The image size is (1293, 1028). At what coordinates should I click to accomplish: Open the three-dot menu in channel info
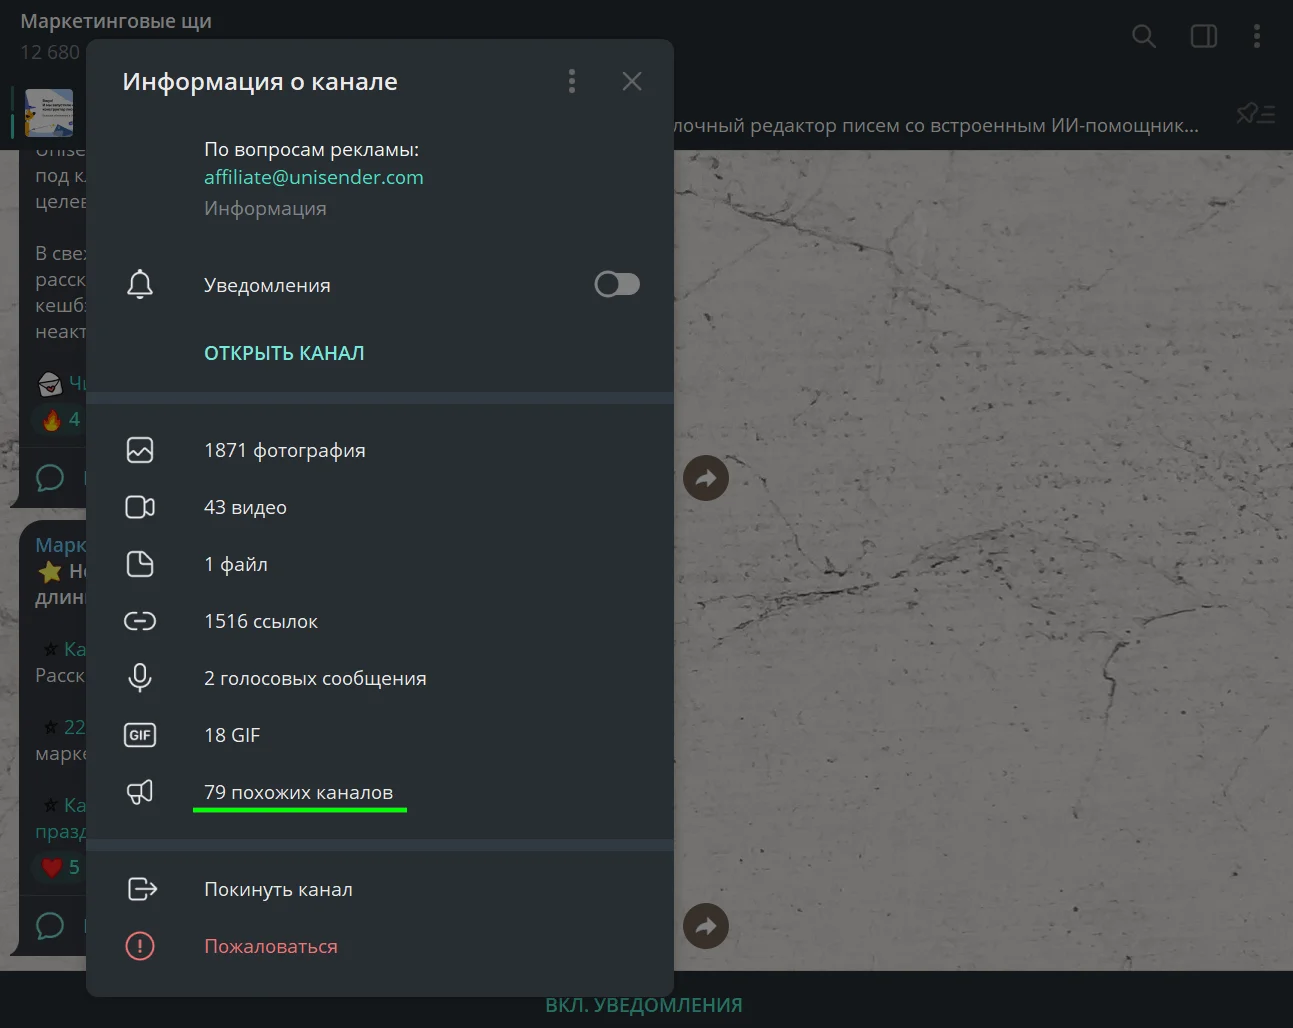point(572,81)
